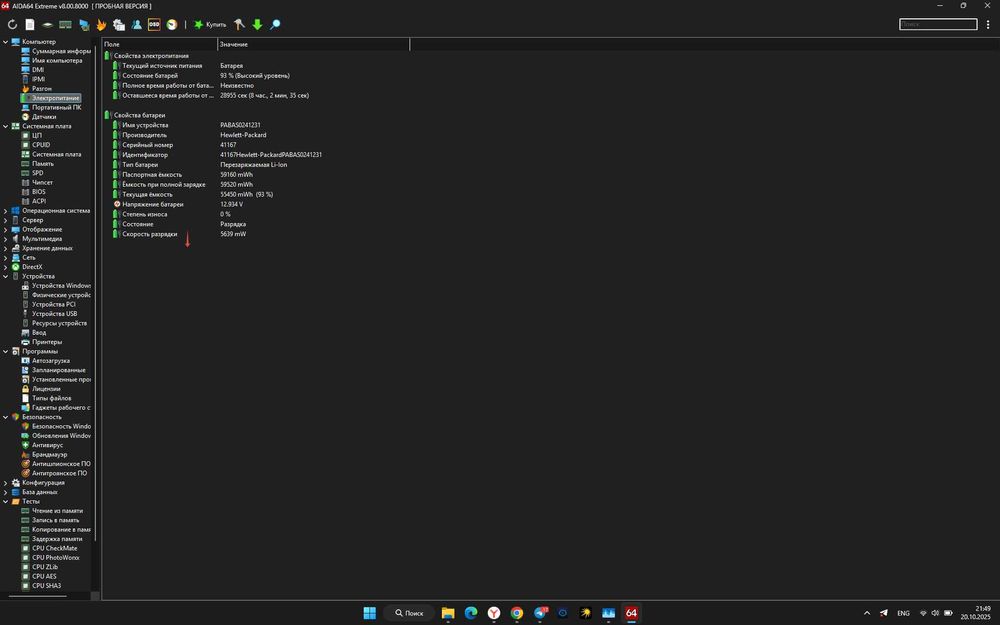The width and height of the screenshot is (1000, 625).
Task: Click the blue monitor GPGPU toolbar icon
Action: click(x=84, y=24)
